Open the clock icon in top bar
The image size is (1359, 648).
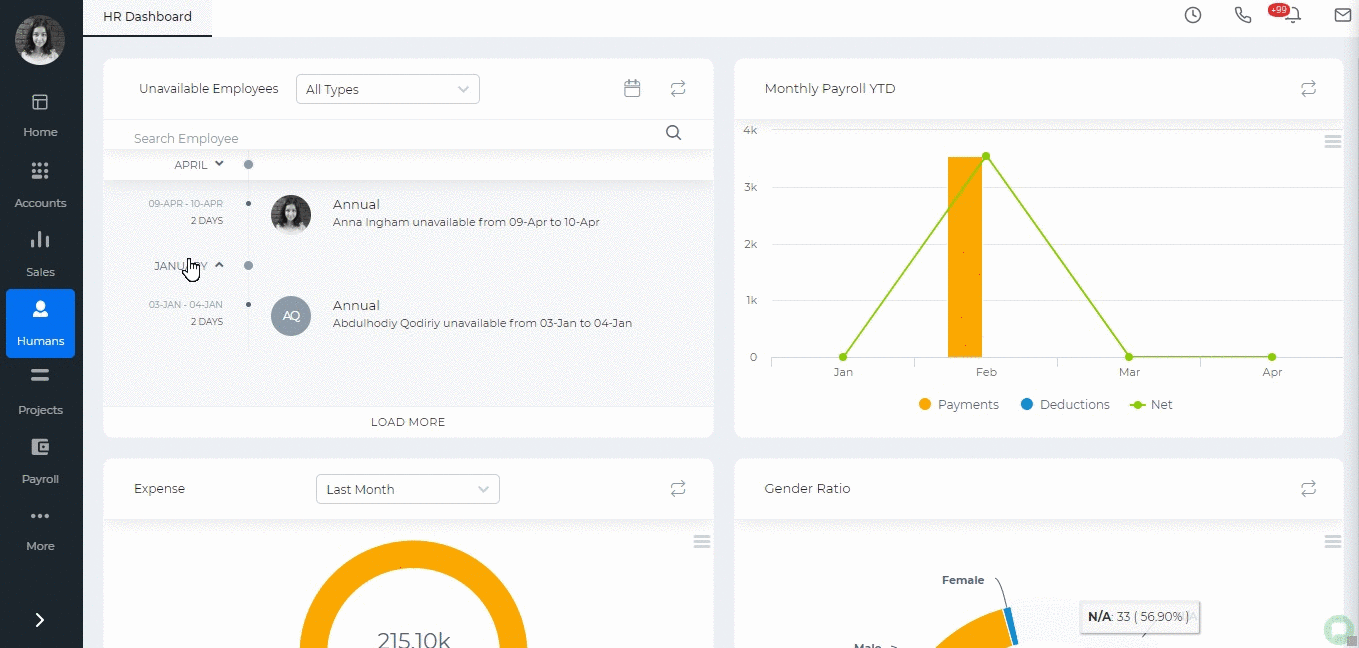coord(1193,15)
